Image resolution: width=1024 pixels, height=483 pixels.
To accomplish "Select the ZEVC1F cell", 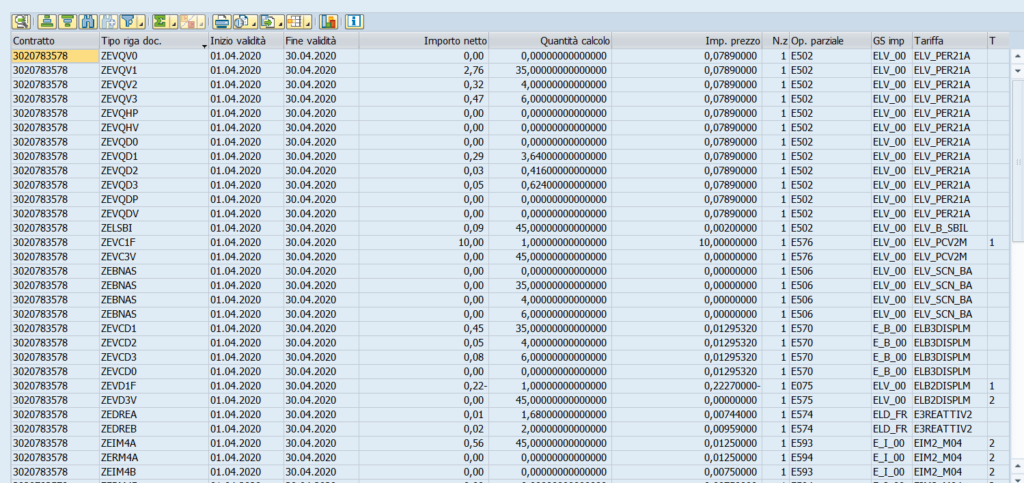I will pyautogui.click(x=153, y=242).
